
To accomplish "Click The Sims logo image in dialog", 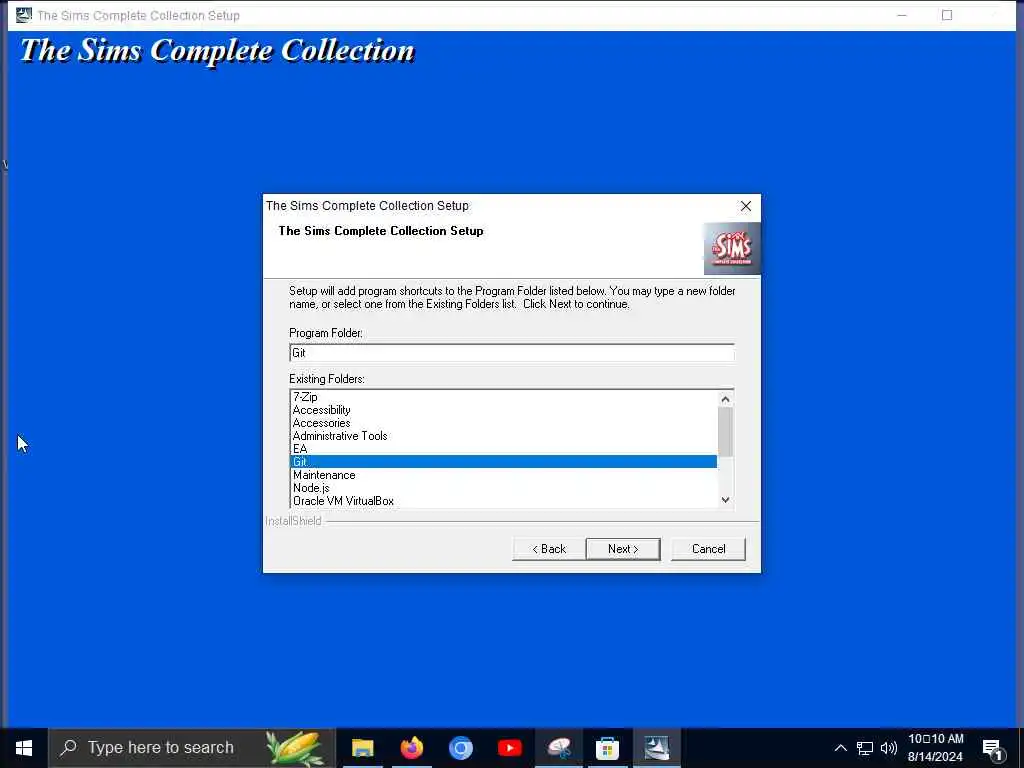I will pyautogui.click(x=732, y=248).
